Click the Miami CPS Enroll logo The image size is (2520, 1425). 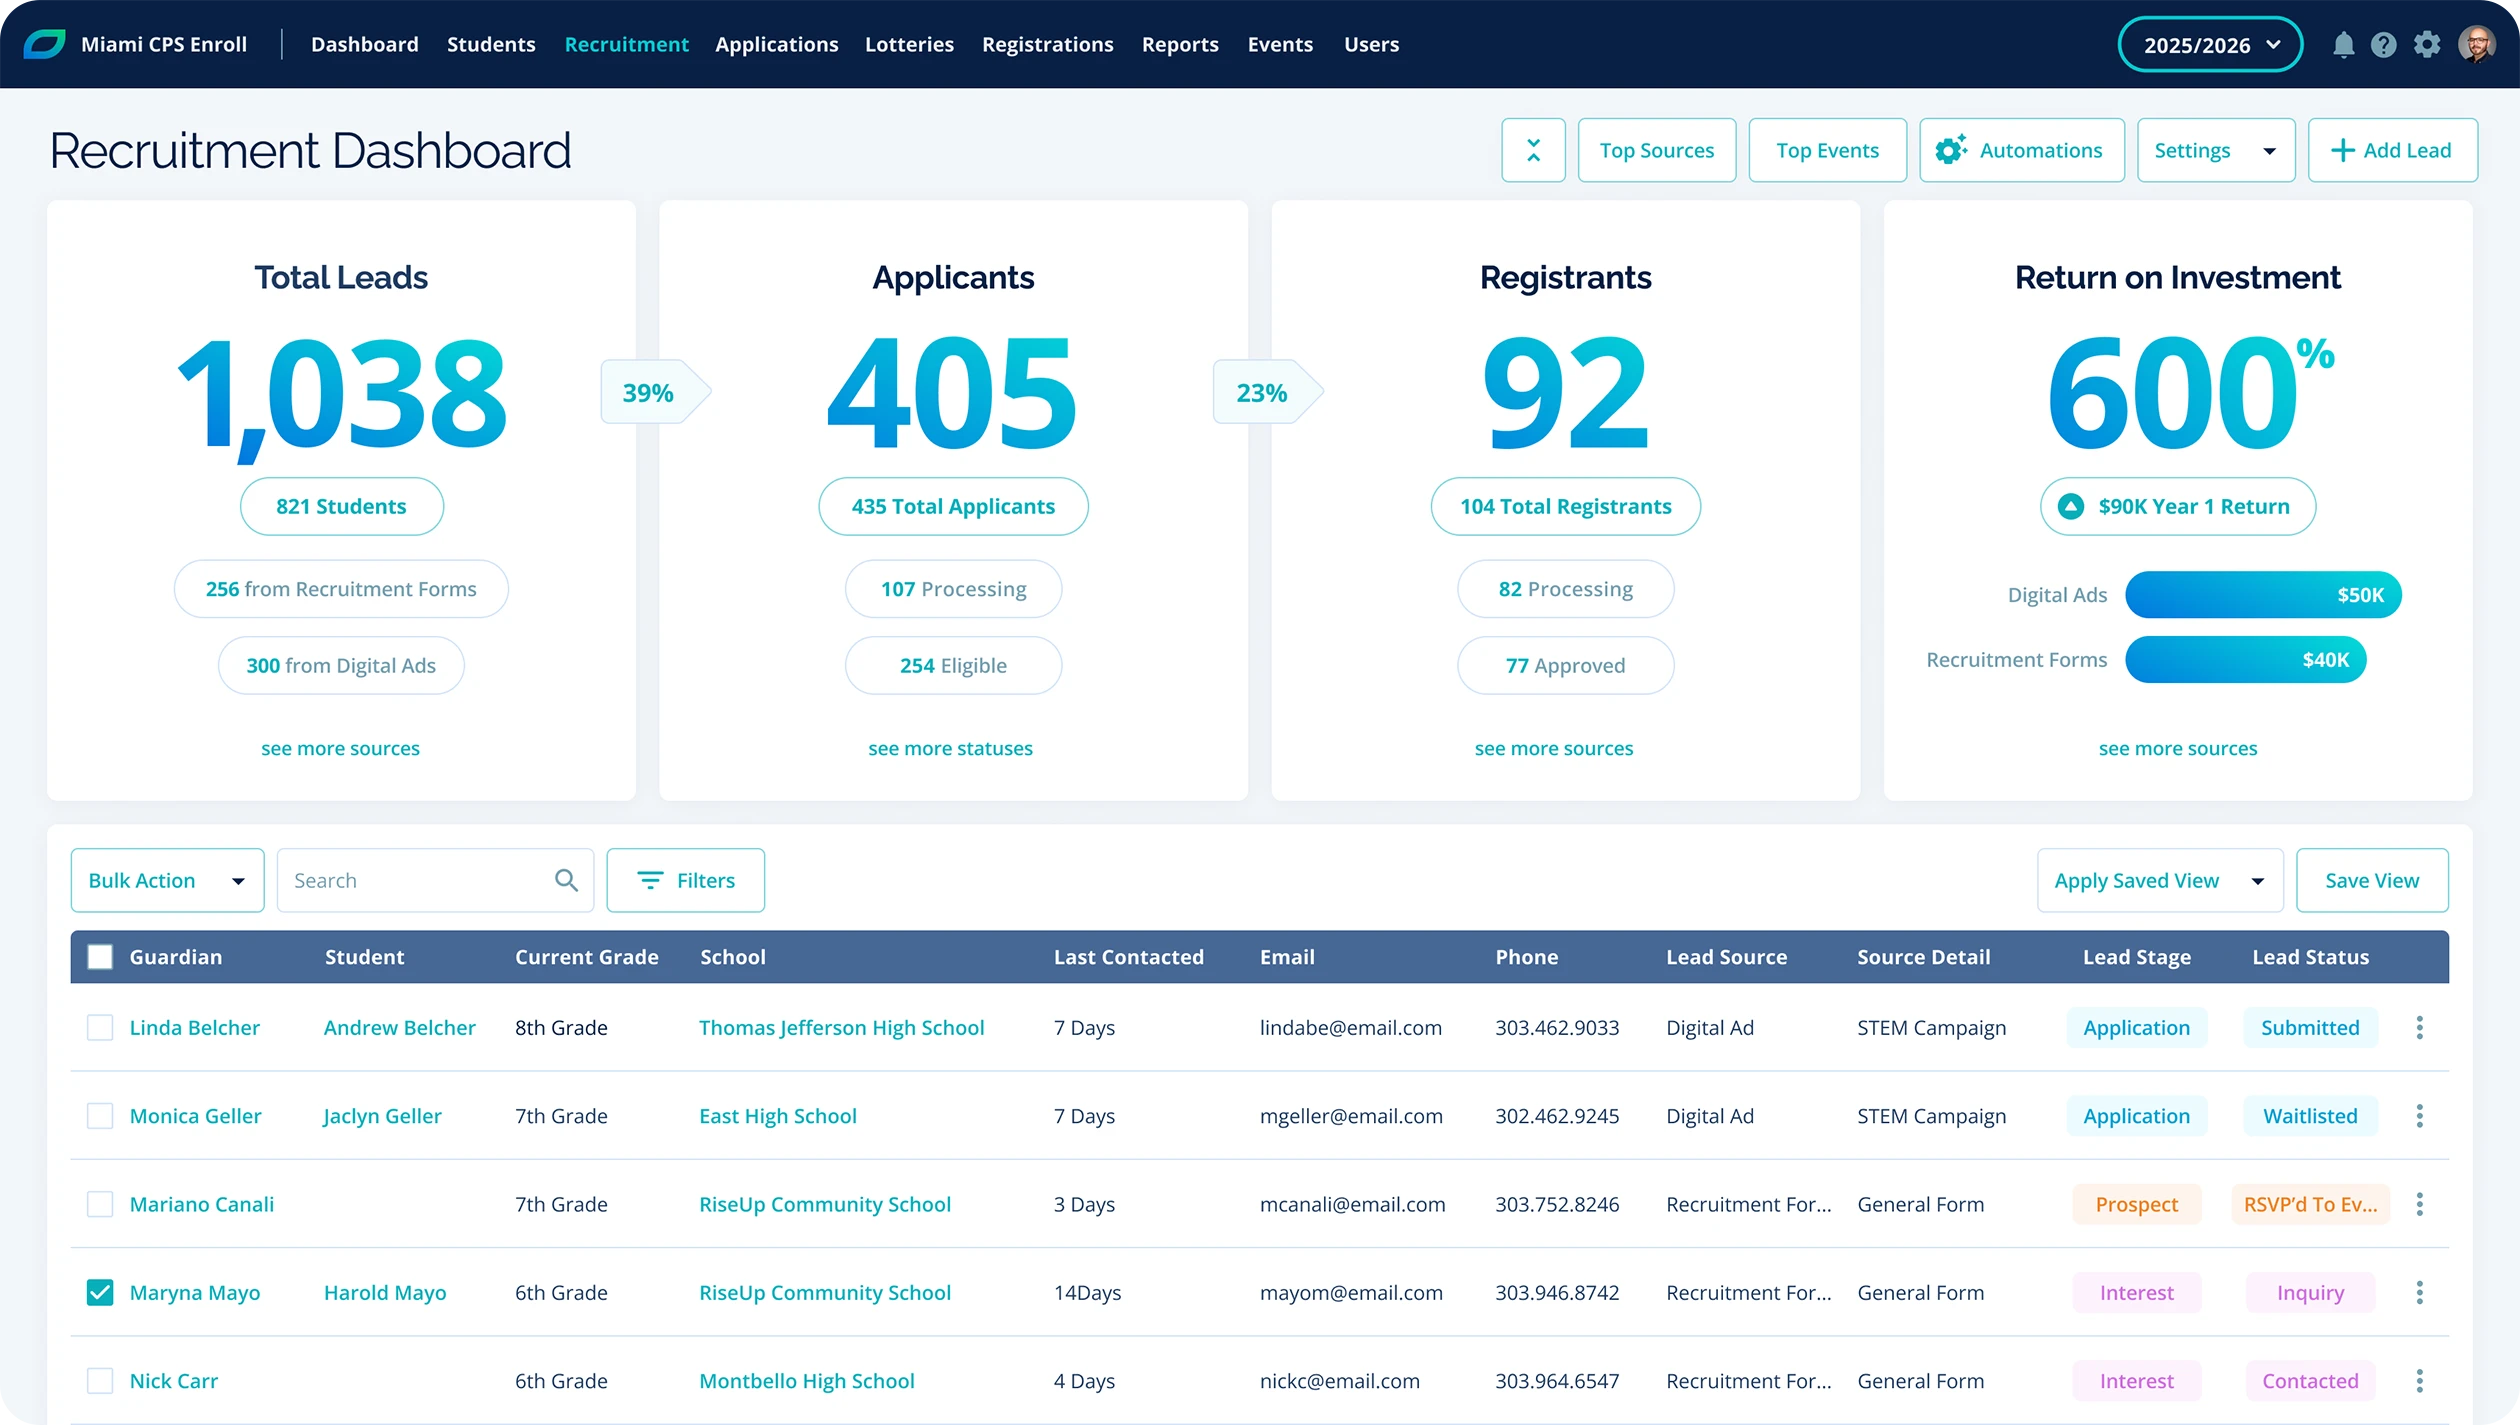click(44, 44)
